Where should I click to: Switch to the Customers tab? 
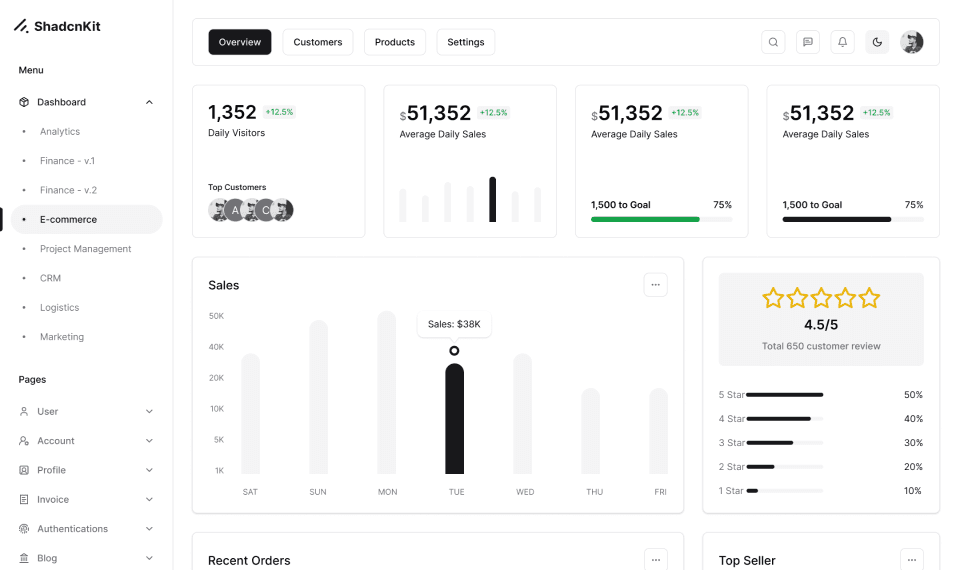[x=318, y=42]
